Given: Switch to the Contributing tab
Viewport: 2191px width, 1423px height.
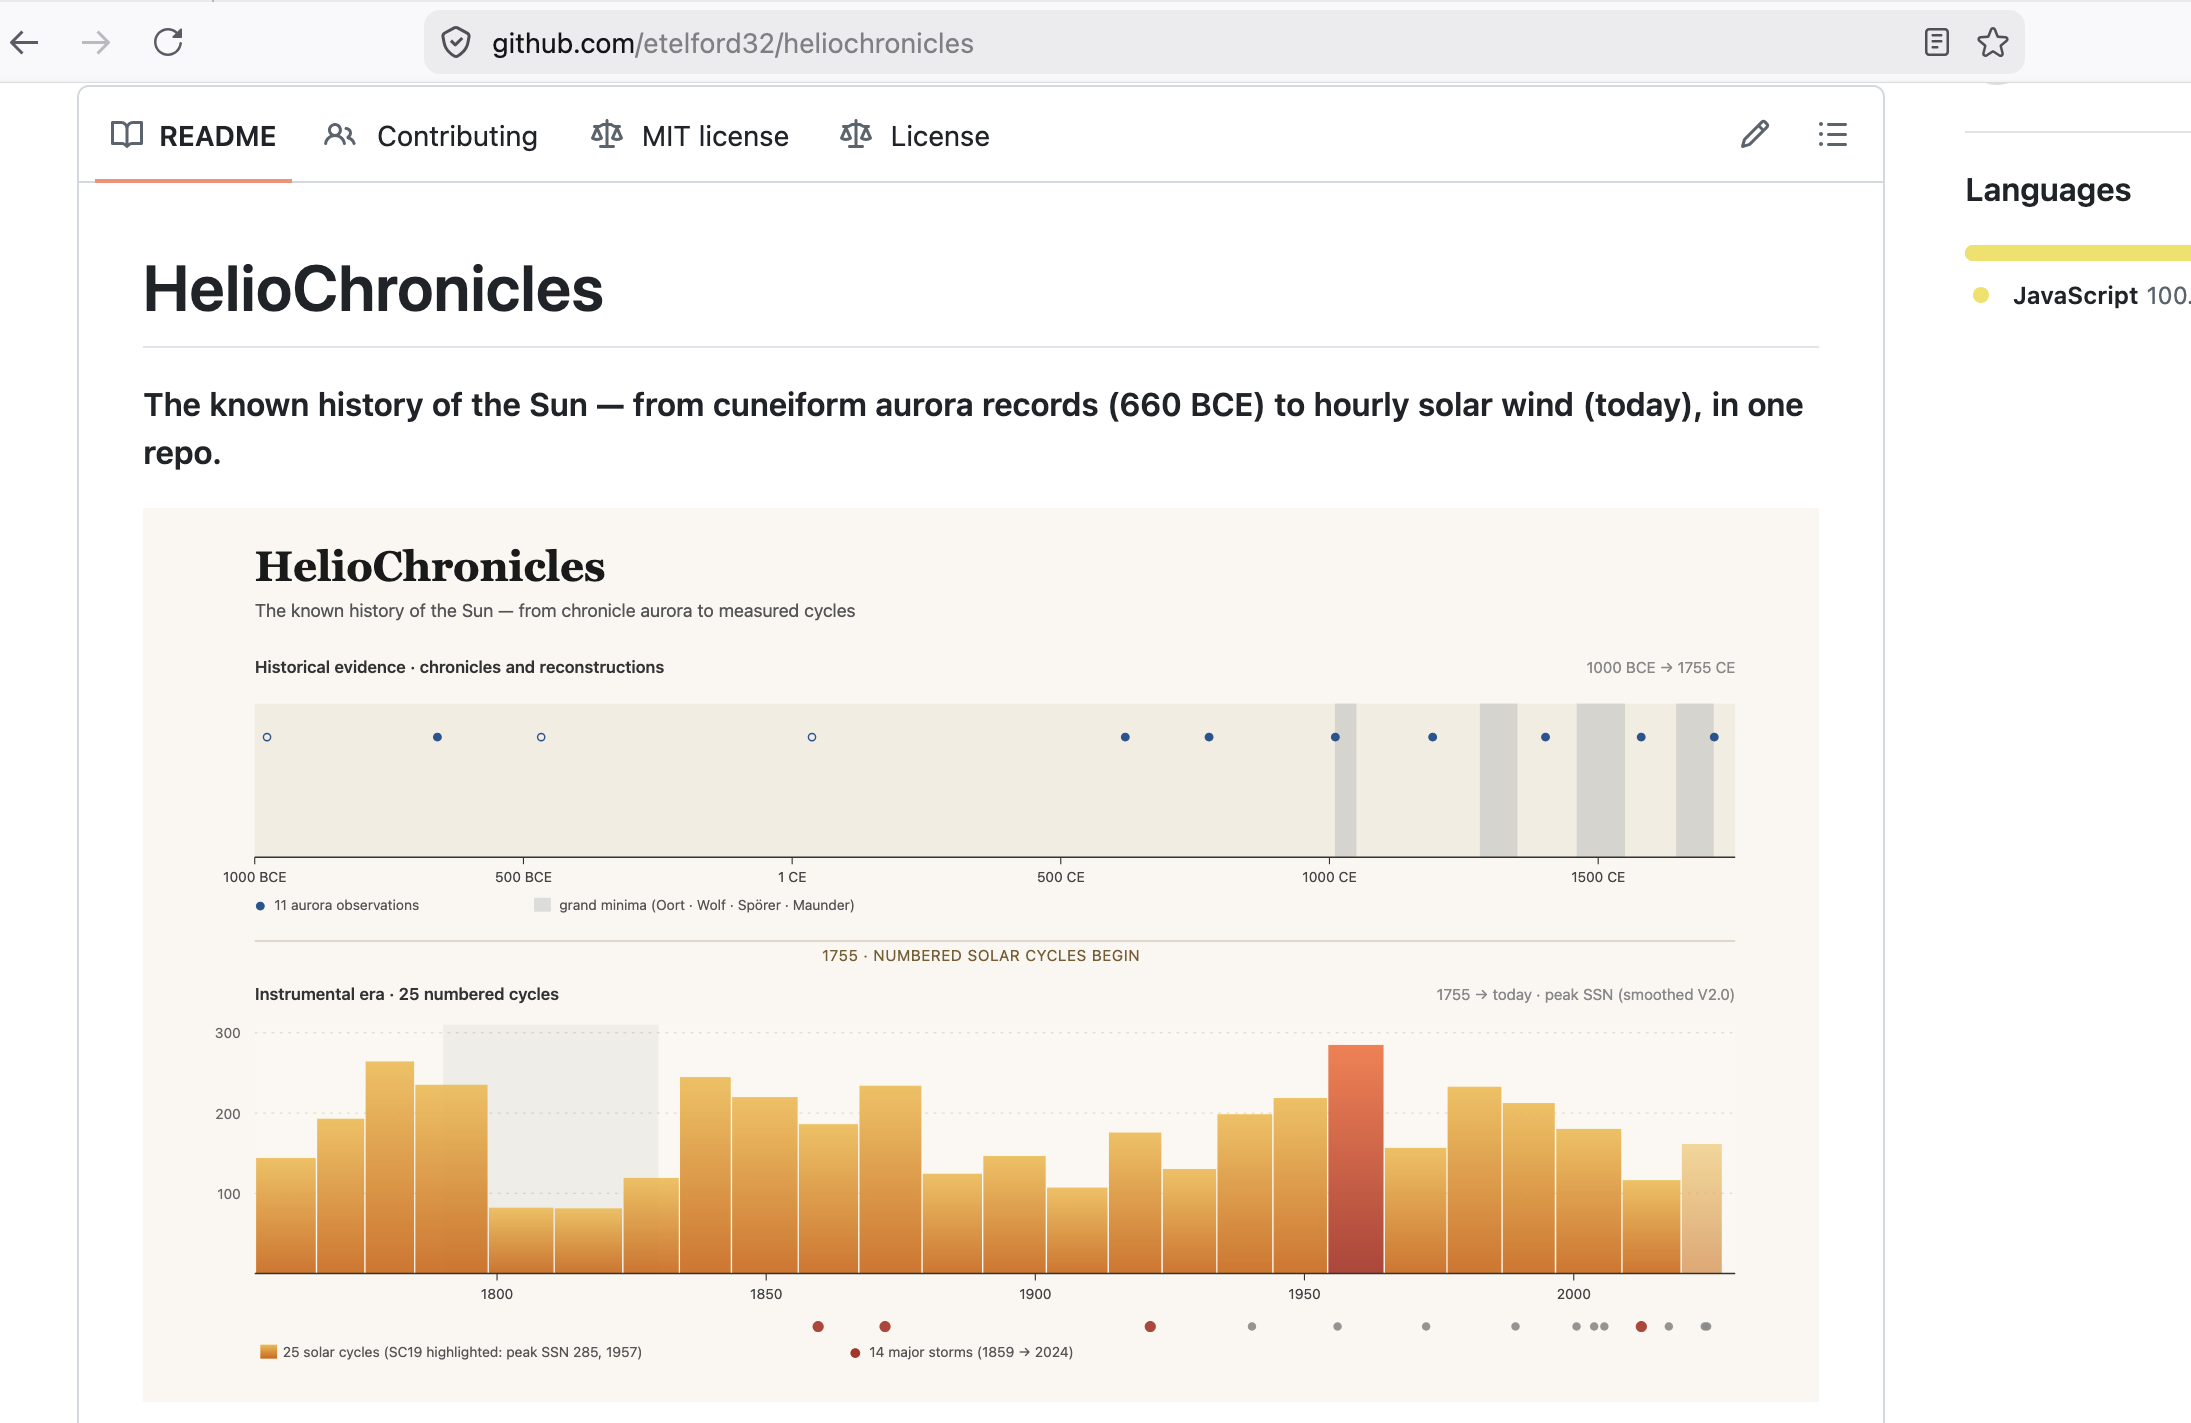Looking at the screenshot, I should pos(457,136).
